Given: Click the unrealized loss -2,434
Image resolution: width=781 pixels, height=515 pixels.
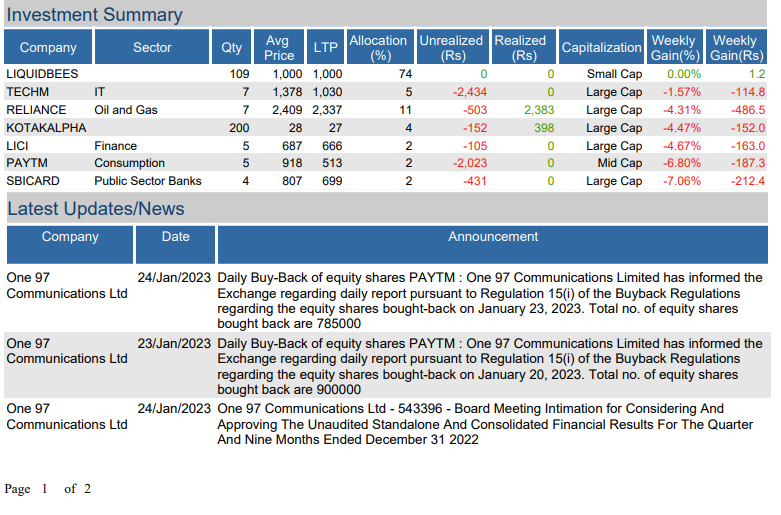Looking at the screenshot, I should pos(470,92).
